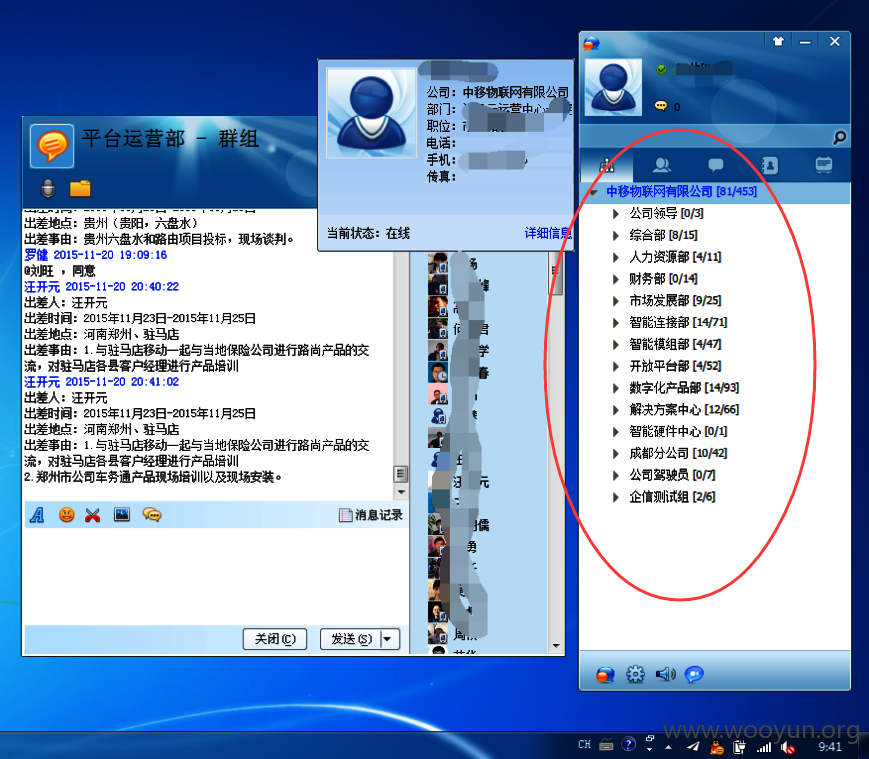This screenshot has height=759, width=869.
Task: Click the skin (shirt) icon in the main window title bar
Action: (778, 41)
